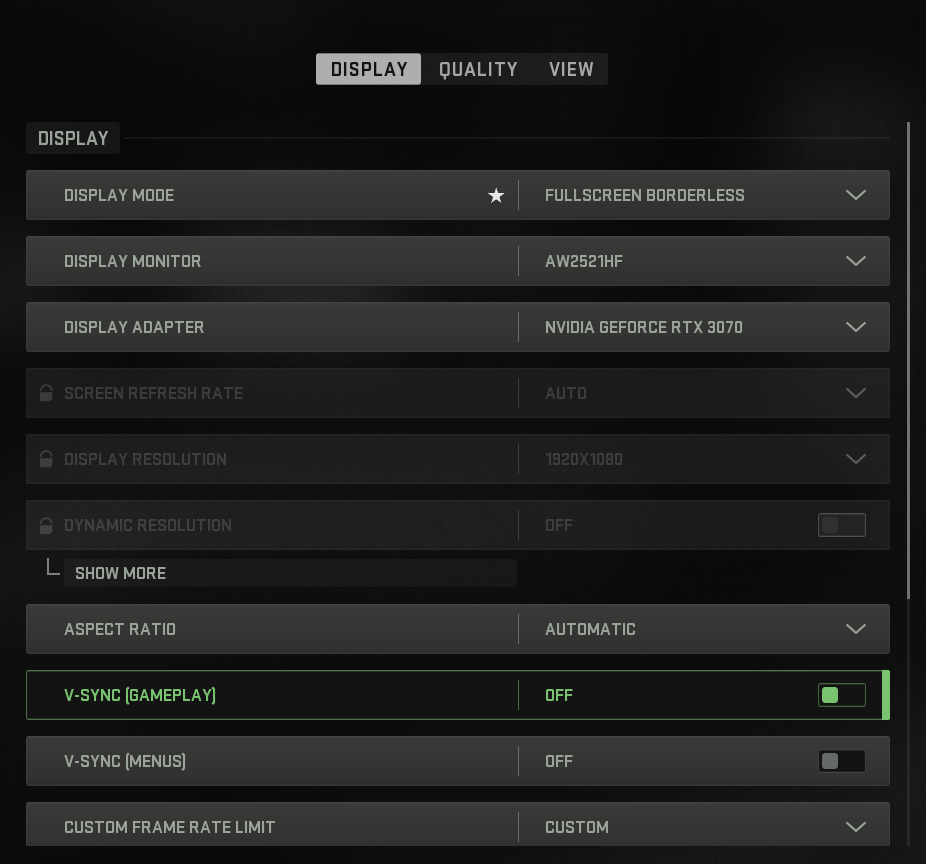926x864 pixels.
Task: Click the lock icon beside Dynamic Resolution
Action: (x=46, y=525)
